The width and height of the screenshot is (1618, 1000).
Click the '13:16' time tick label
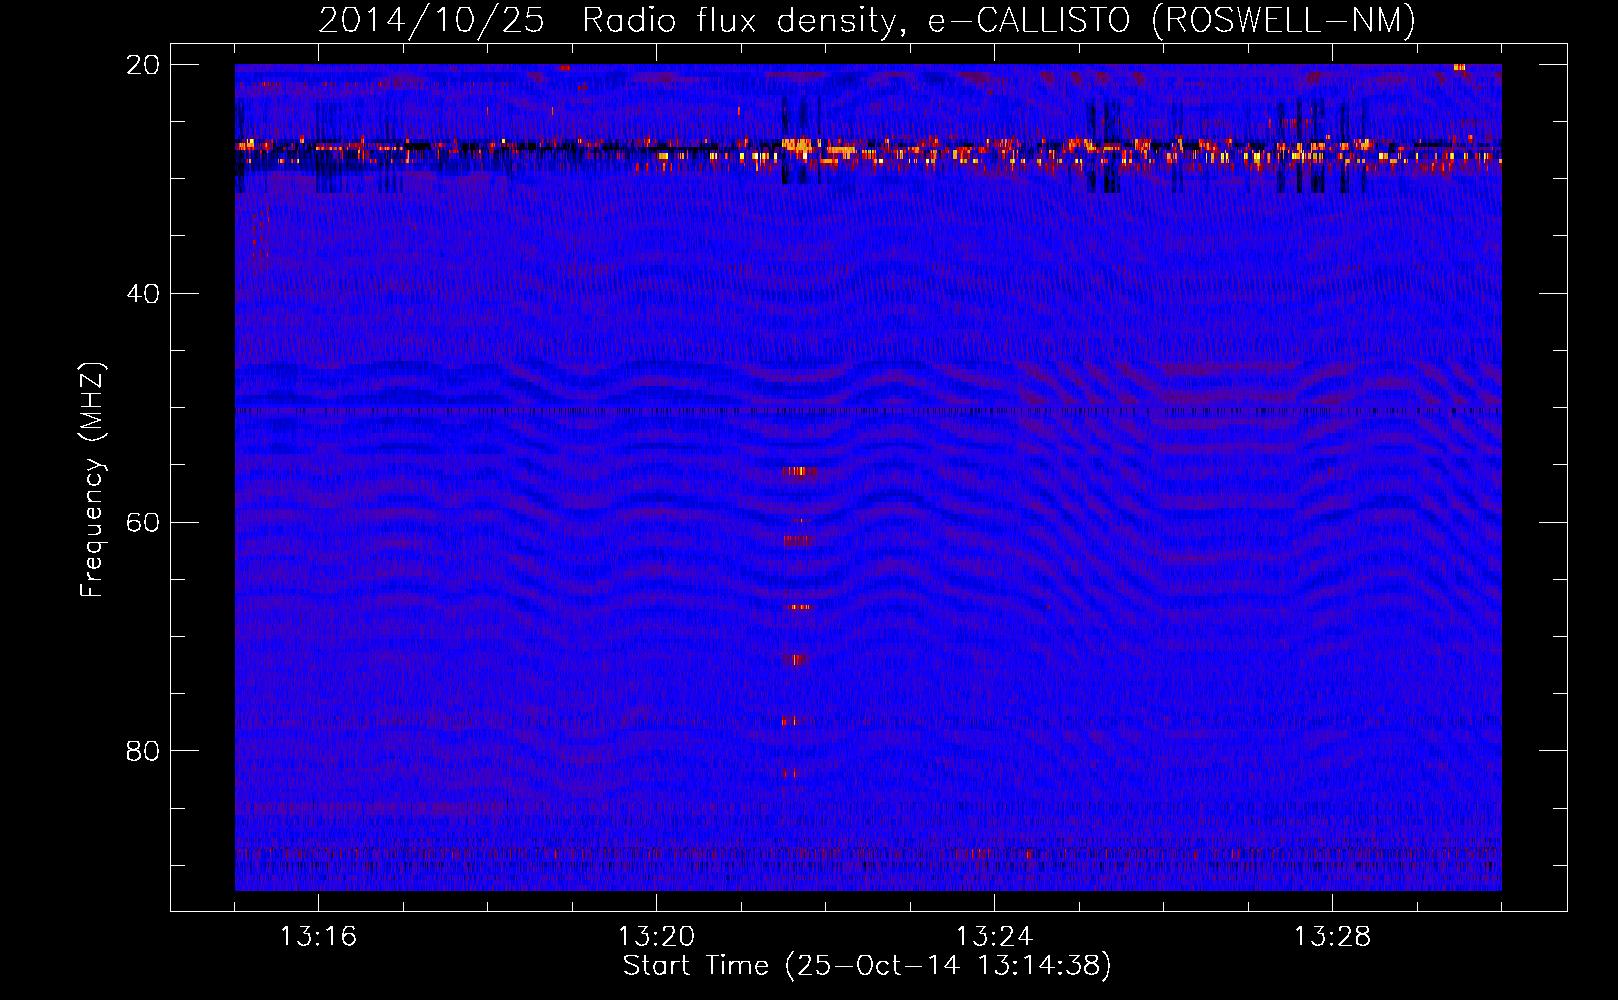tap(318, 936)
